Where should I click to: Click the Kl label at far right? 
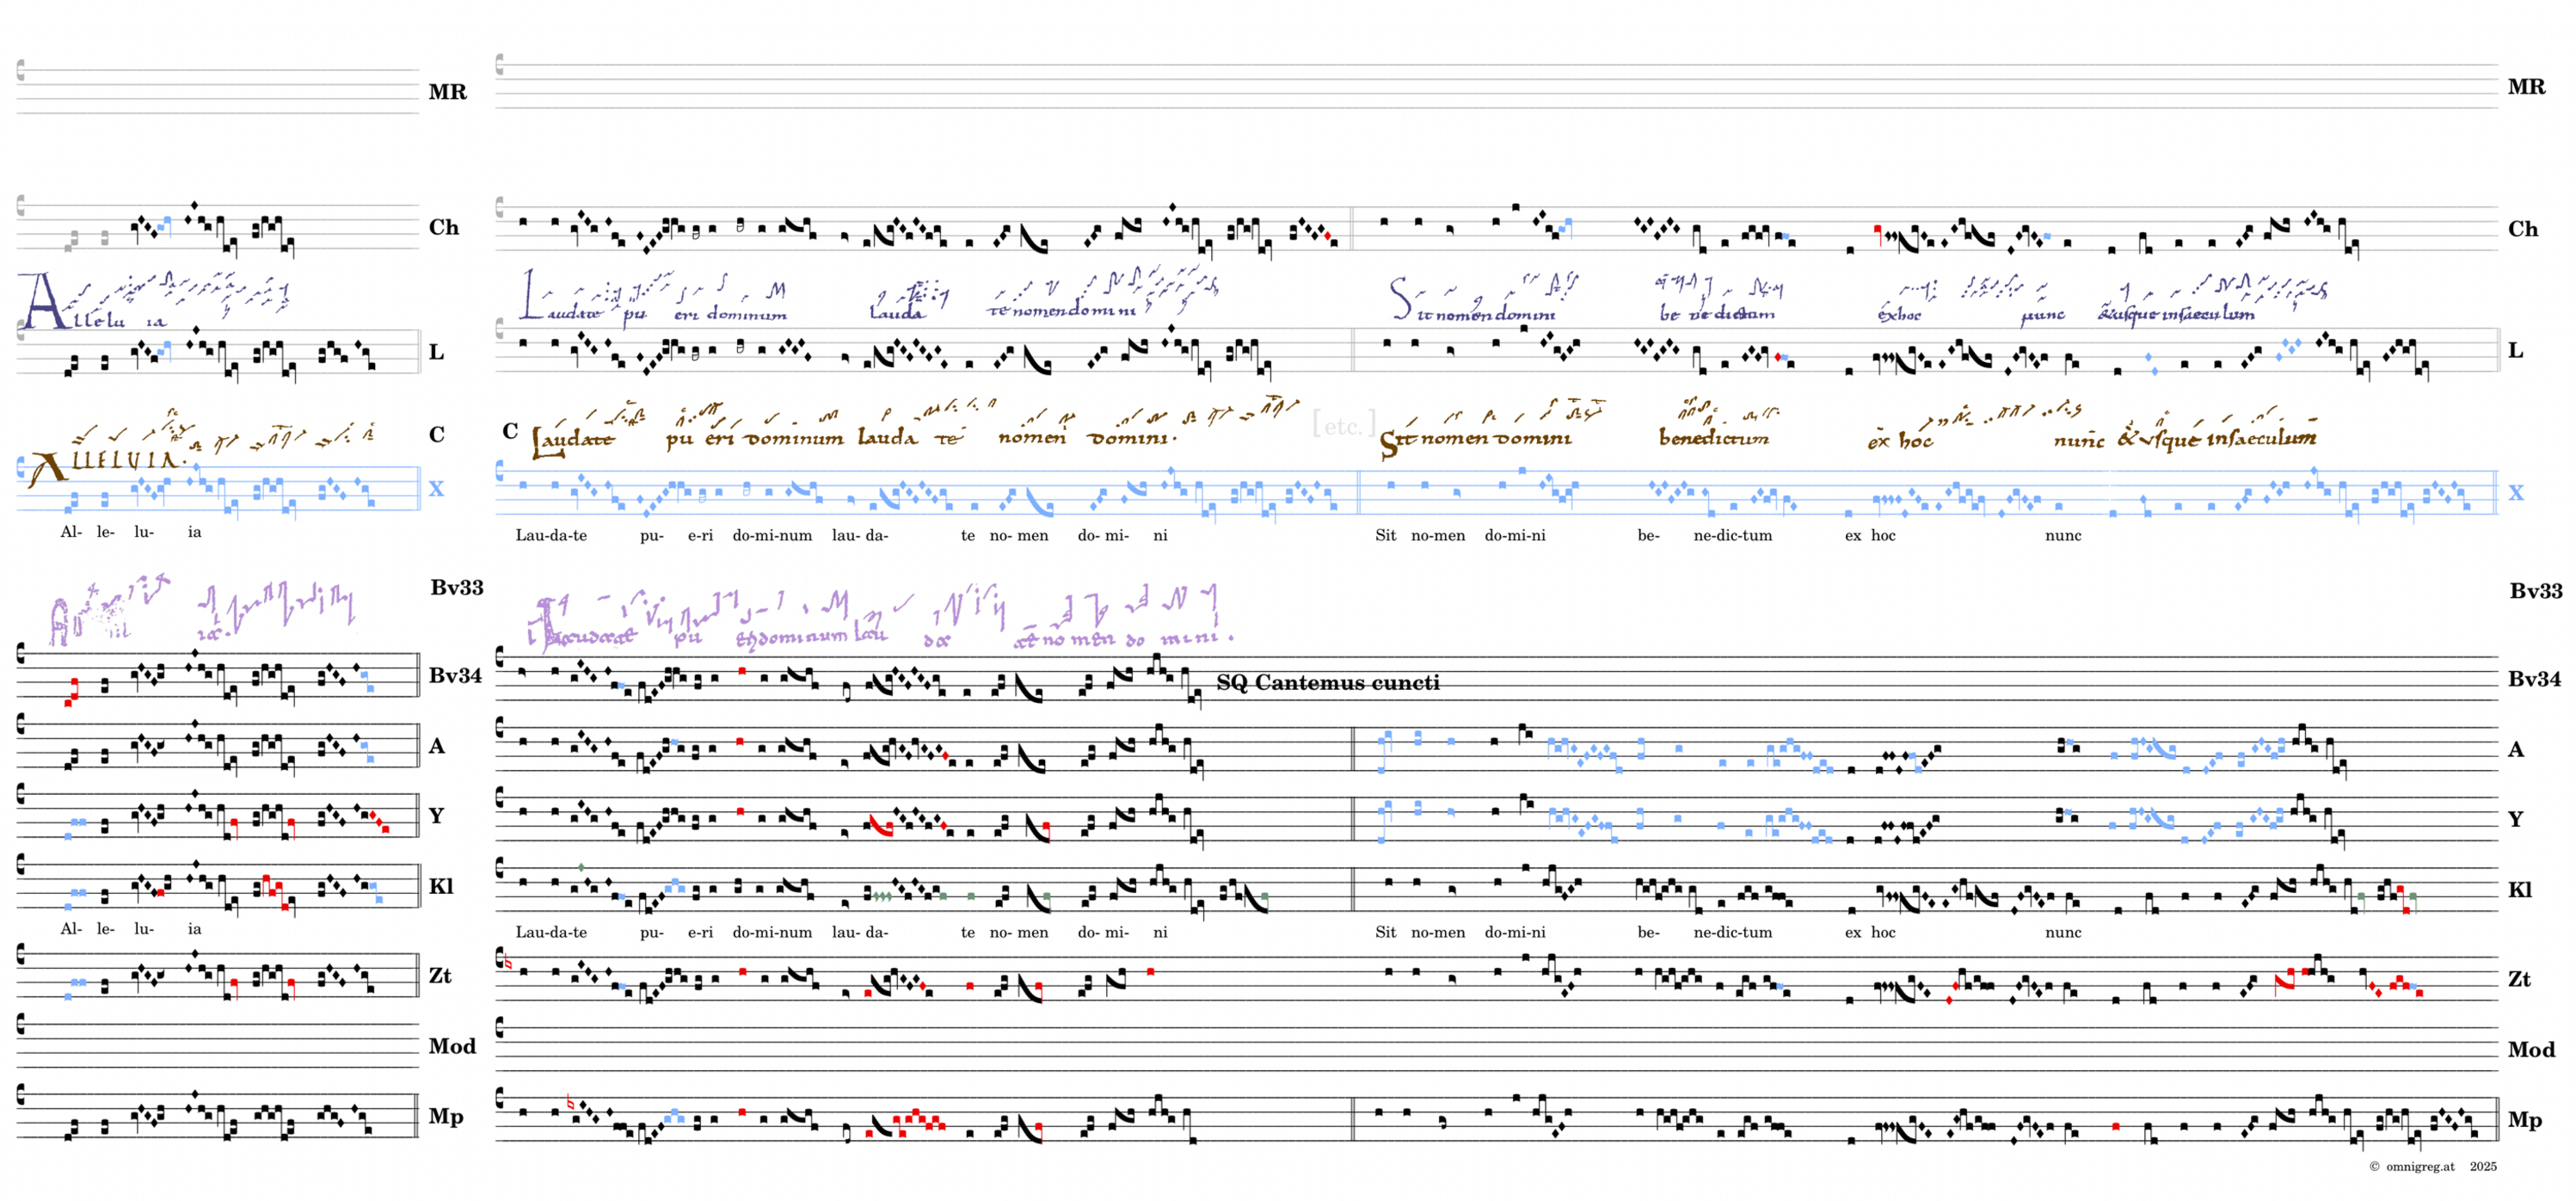2520,890
